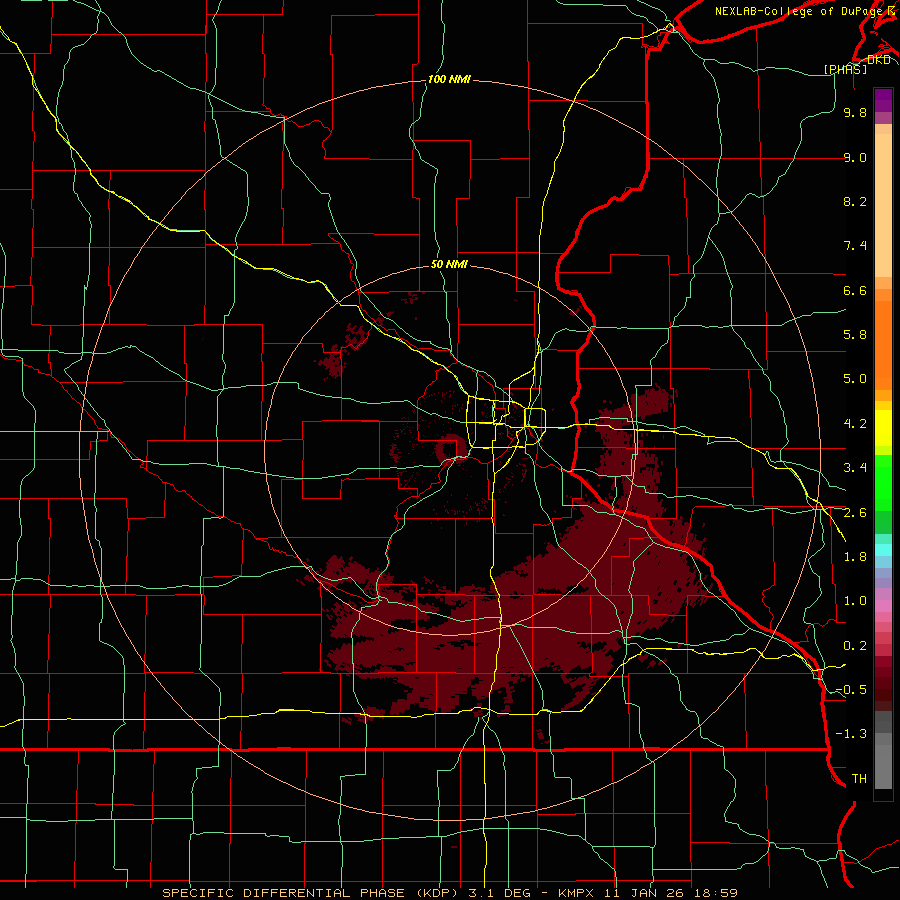Click the '2.6' legend scale value
This screenshot has width=900, height=900.
pos(855,513)
